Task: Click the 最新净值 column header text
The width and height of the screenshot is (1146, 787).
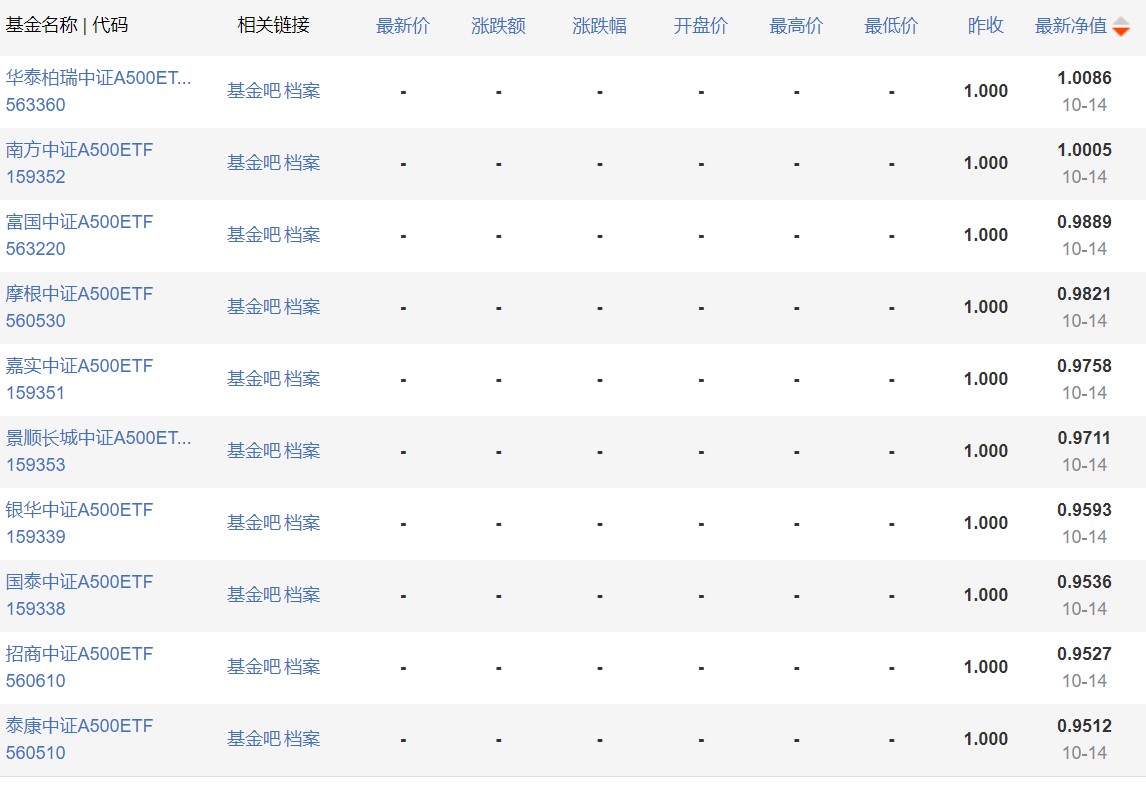Action: 1071,26
